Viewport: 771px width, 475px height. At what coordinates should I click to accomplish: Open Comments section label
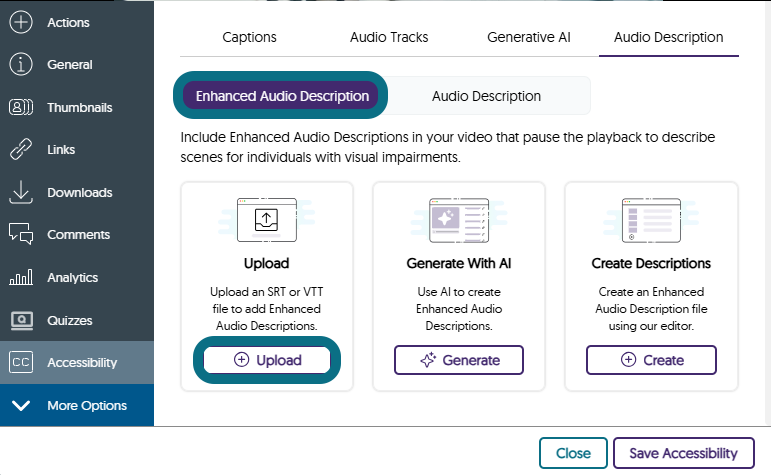(x=79, y=235)
